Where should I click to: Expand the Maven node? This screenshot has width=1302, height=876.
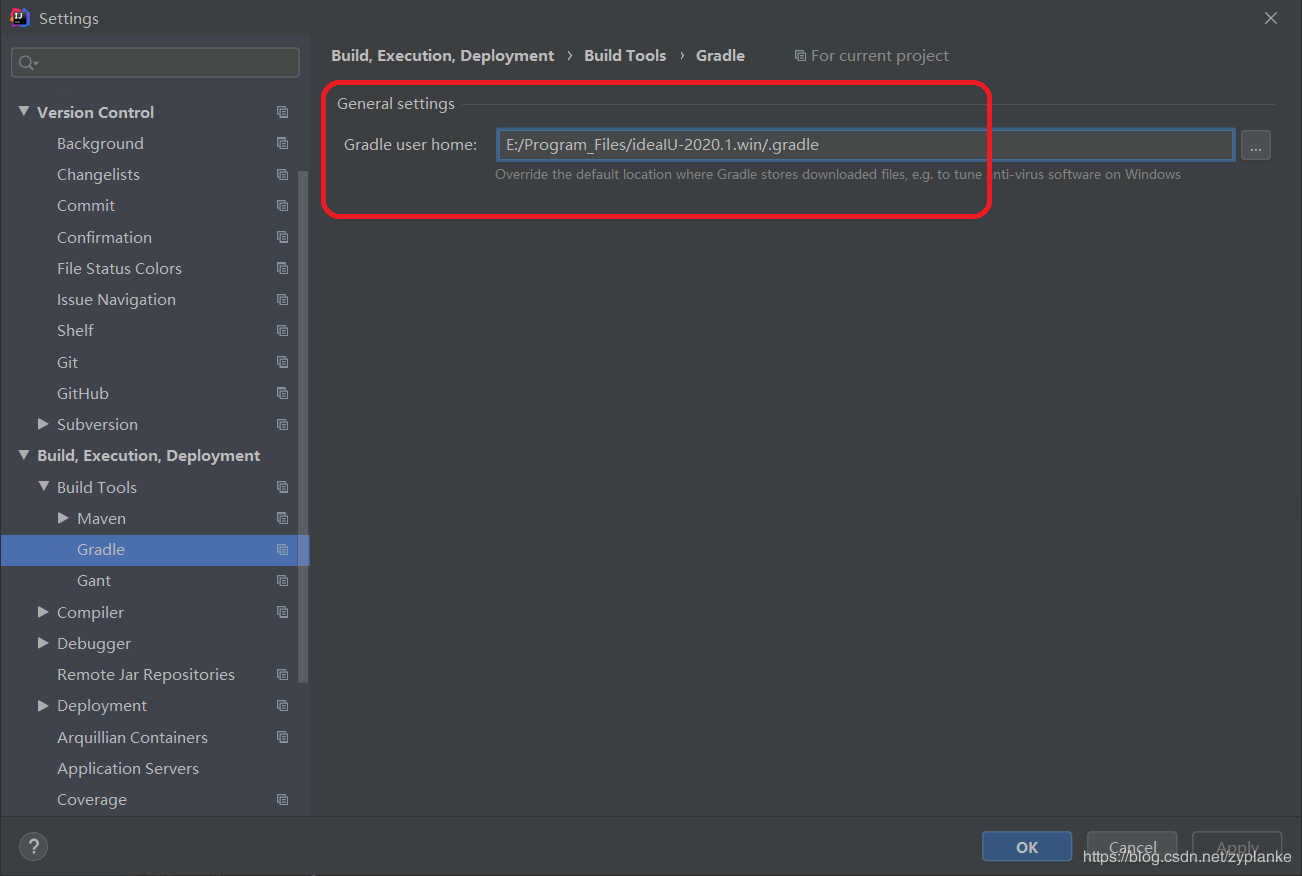tap(64, 518)
